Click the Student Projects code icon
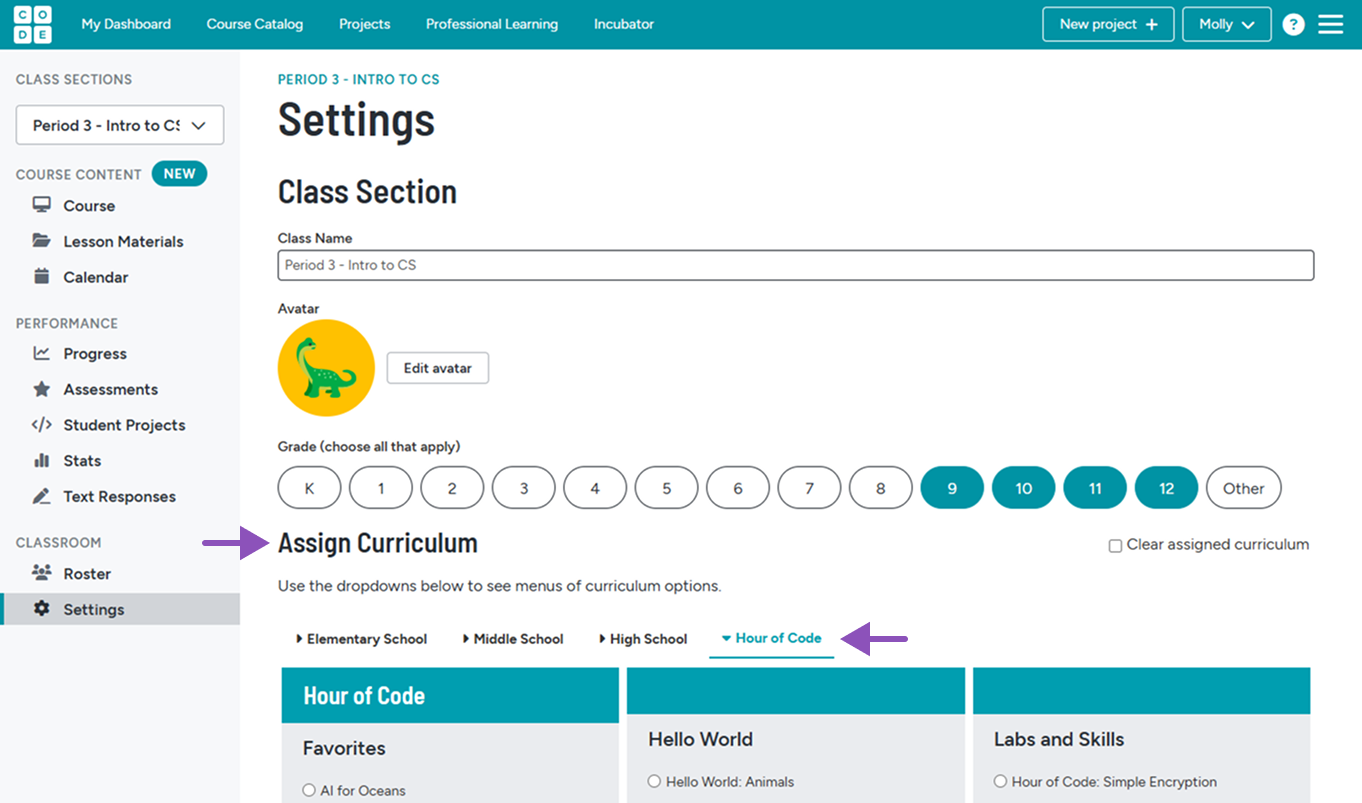This screenshot has height=803, width=1362. click(x=41, y=425)
